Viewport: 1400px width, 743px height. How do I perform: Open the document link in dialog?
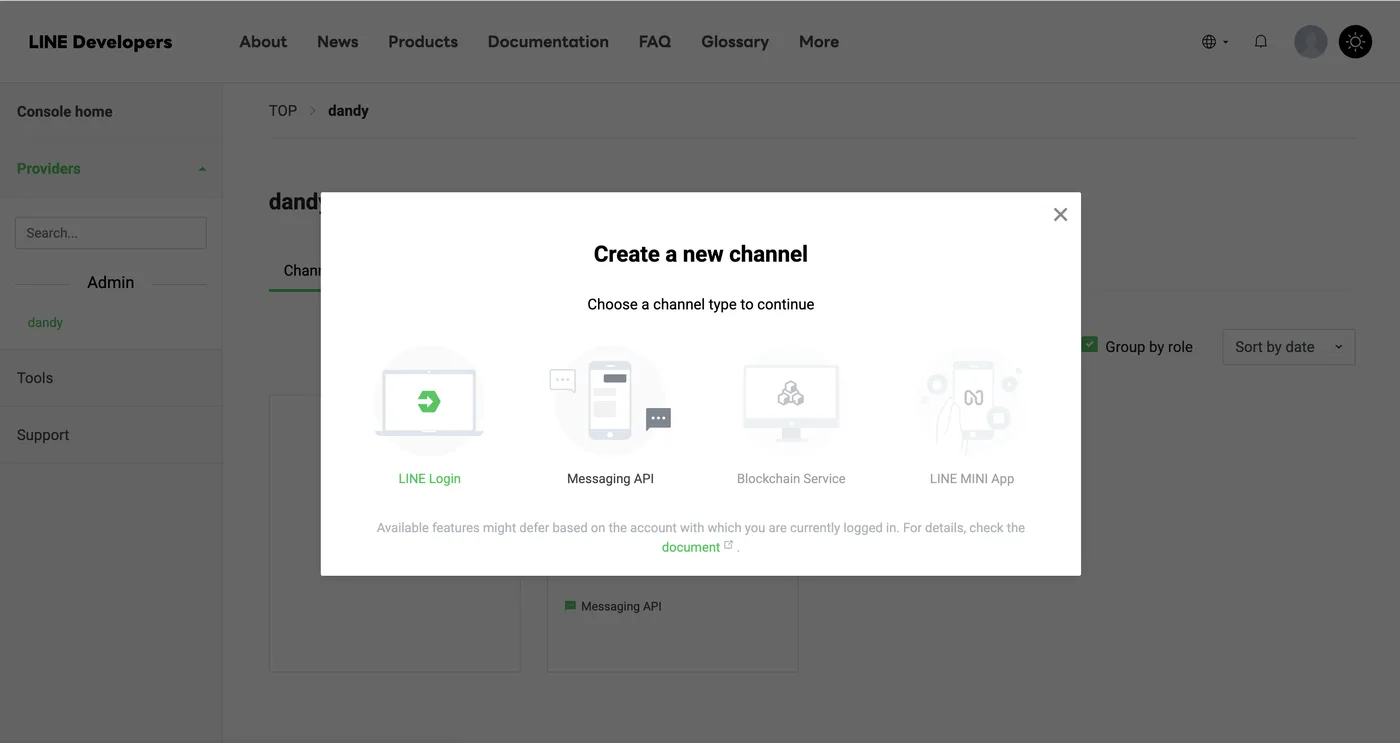690,547
